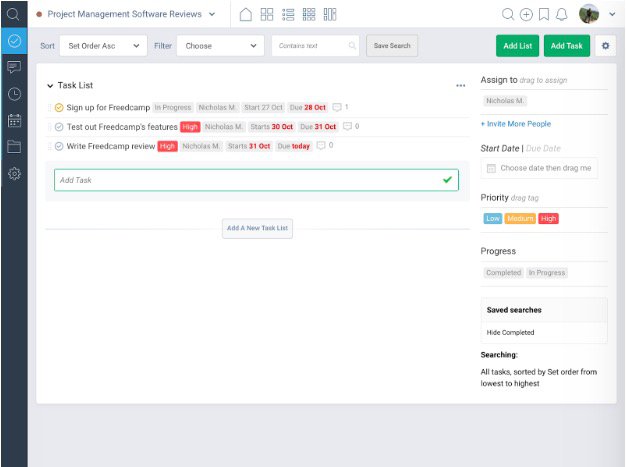Open the Write Freedcamp review task
This screenshot has height=467, width=626.
[111, 146]
